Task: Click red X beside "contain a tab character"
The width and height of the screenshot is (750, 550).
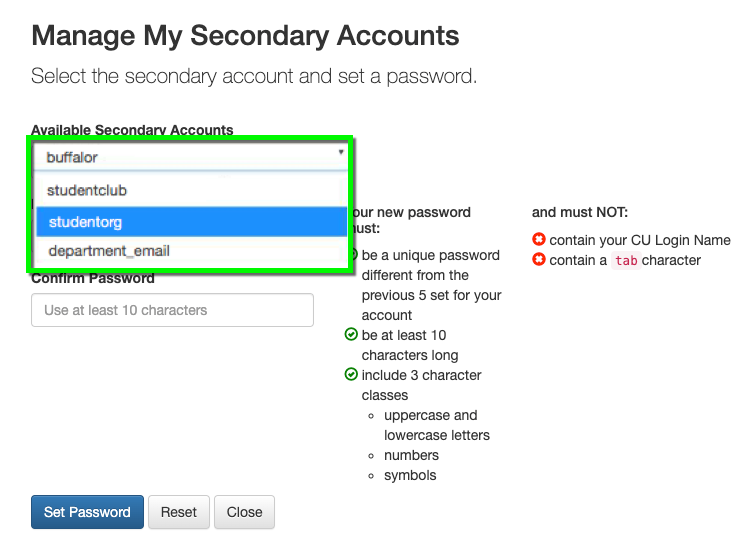Action: click(539, 260)
